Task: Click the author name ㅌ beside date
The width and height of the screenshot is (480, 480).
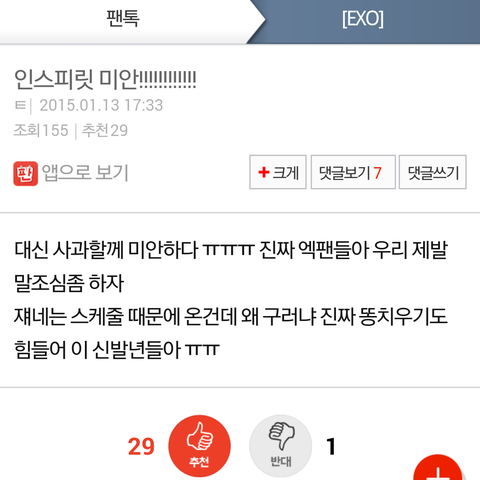Action: (20, 106)
